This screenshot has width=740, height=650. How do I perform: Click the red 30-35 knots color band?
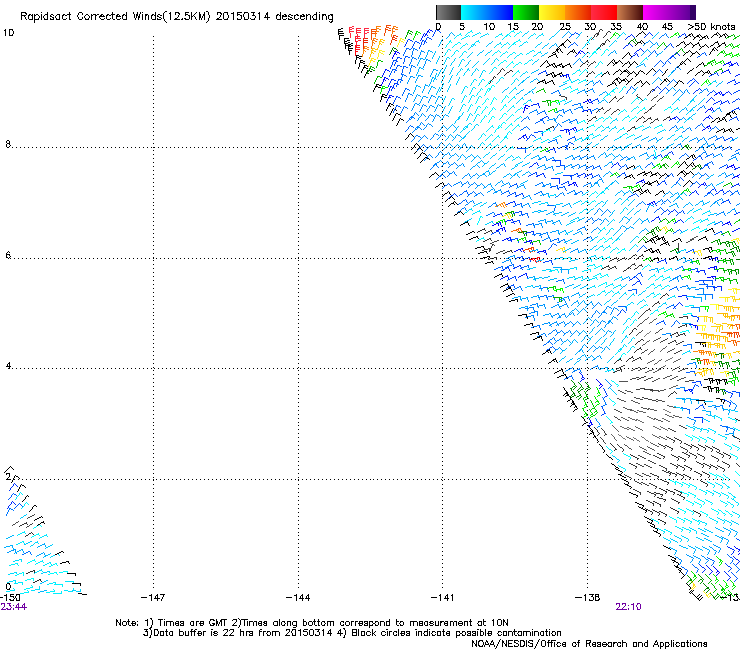(604, 12)
